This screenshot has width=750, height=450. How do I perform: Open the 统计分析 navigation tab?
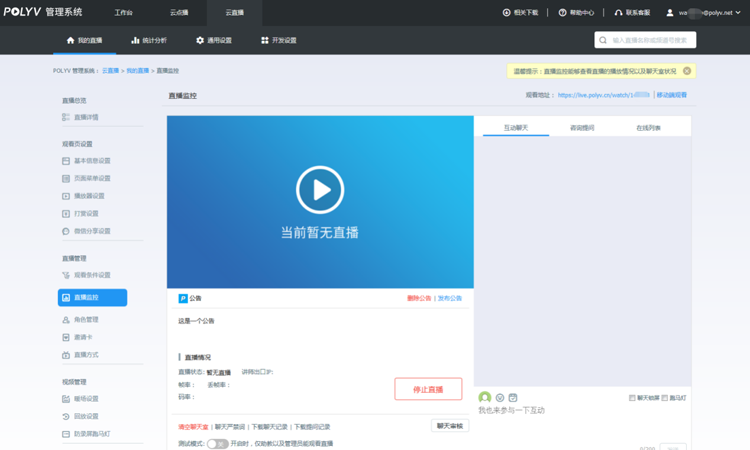pos(148,40)
